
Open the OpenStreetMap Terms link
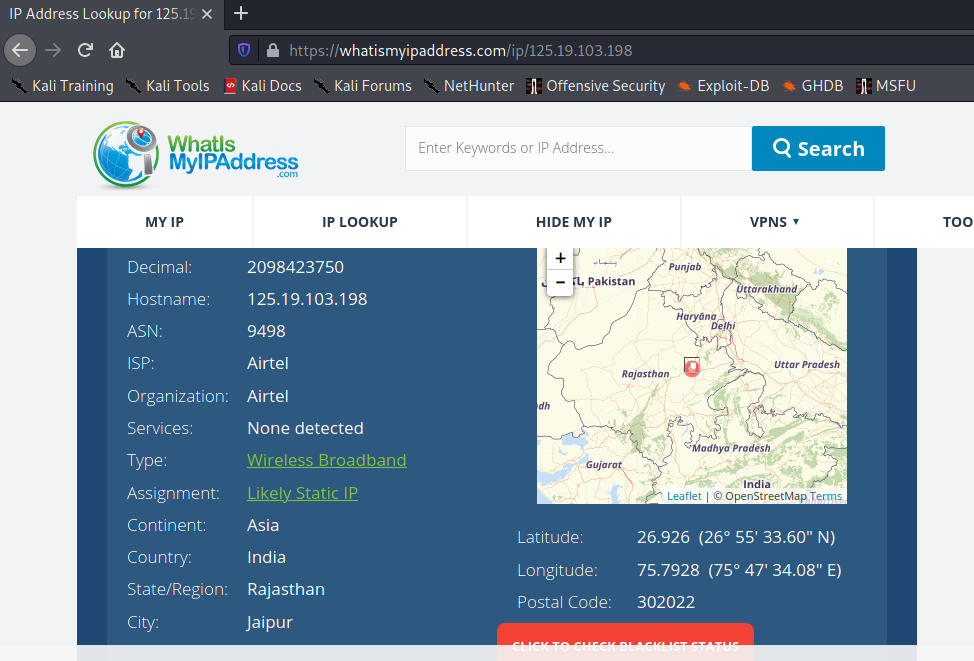click(826, 496)
